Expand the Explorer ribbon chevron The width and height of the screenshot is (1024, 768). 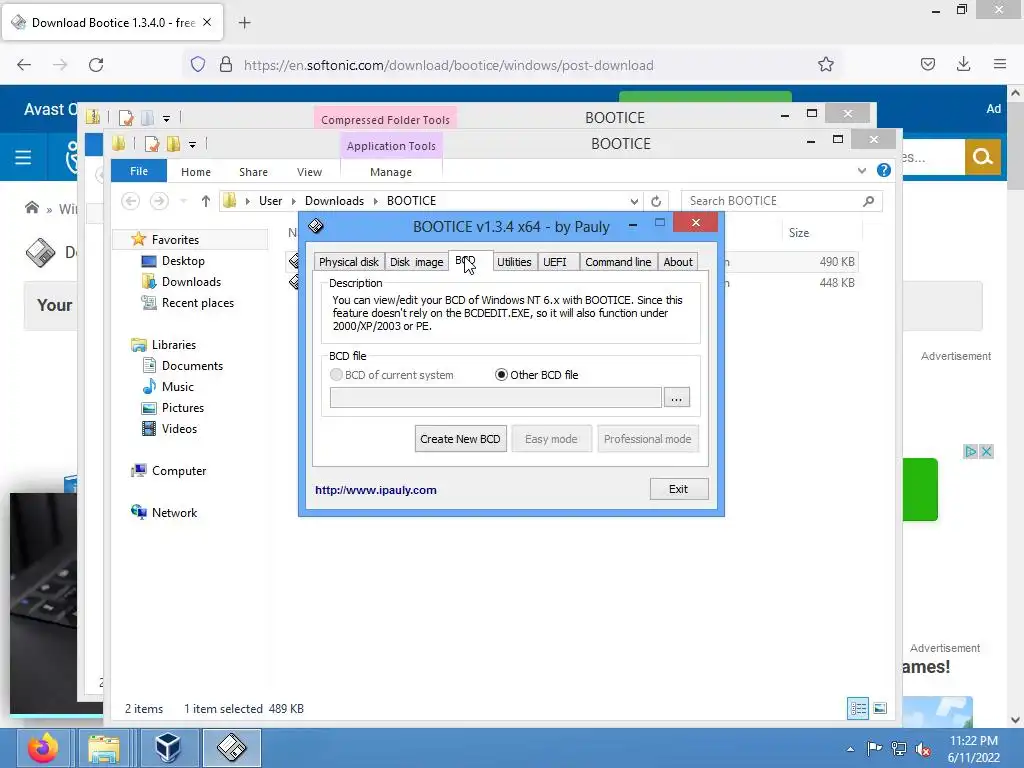tap(862, 170)
